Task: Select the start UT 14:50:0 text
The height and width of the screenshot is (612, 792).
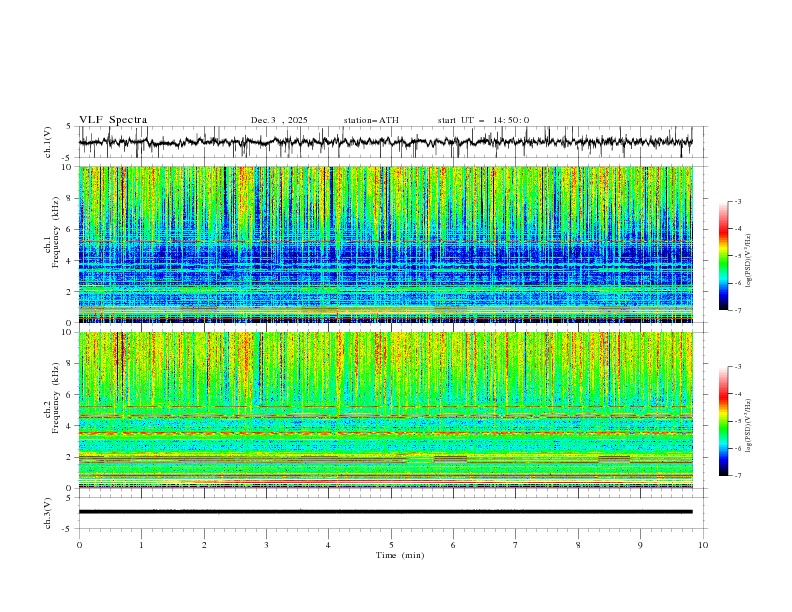Action: [483, 120]
